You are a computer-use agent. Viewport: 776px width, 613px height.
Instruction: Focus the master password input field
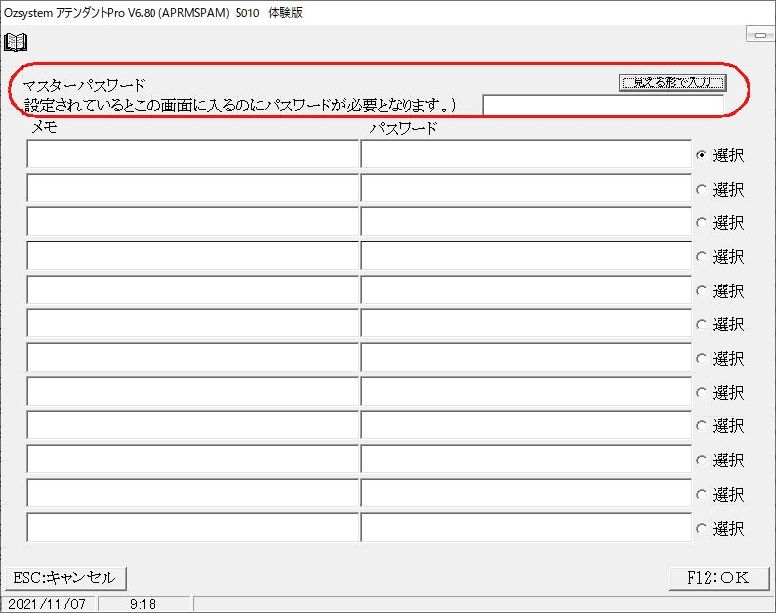coord(602,106)
